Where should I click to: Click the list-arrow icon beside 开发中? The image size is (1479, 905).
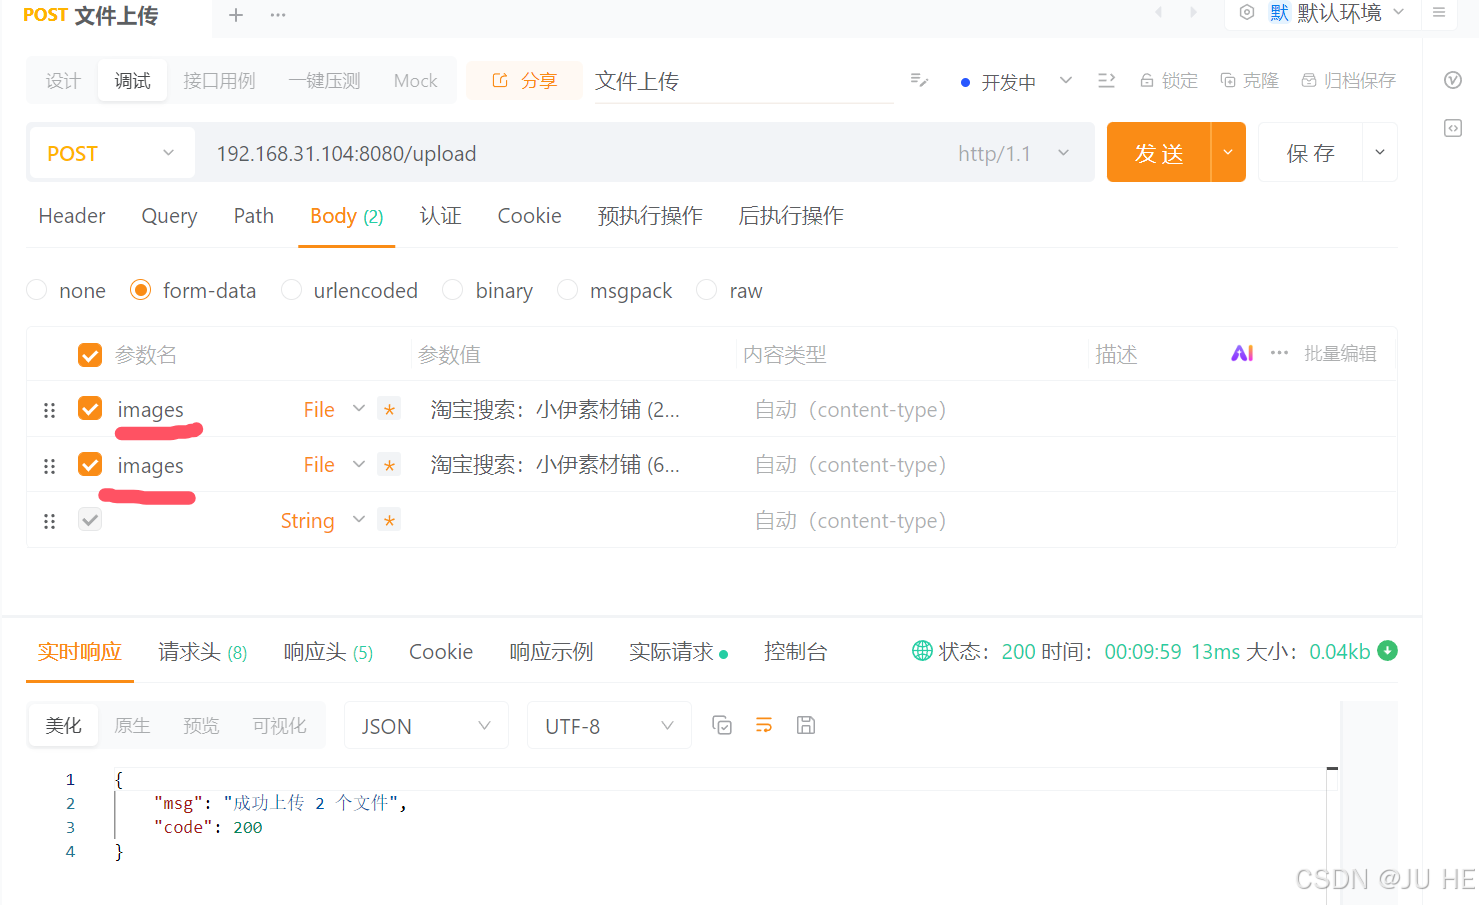click(1106, 80)
